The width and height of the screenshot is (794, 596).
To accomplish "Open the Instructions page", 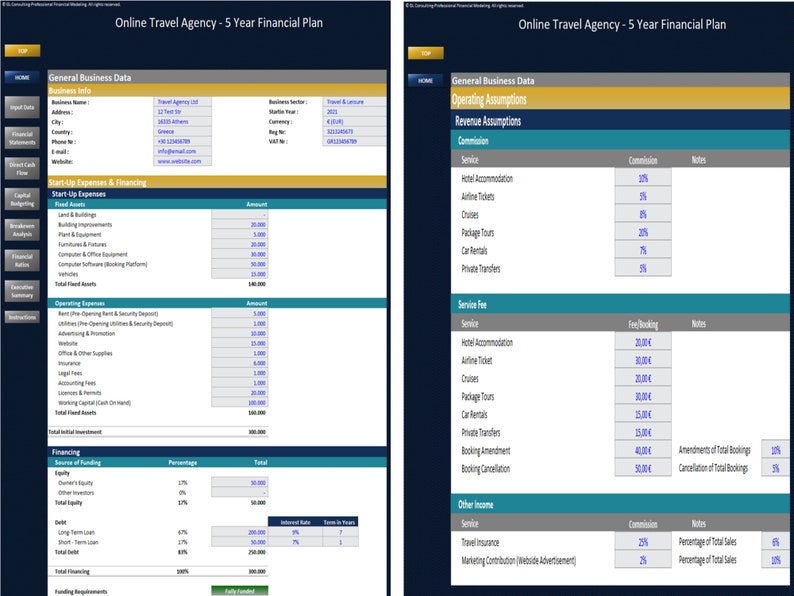I will click(22, 317).
